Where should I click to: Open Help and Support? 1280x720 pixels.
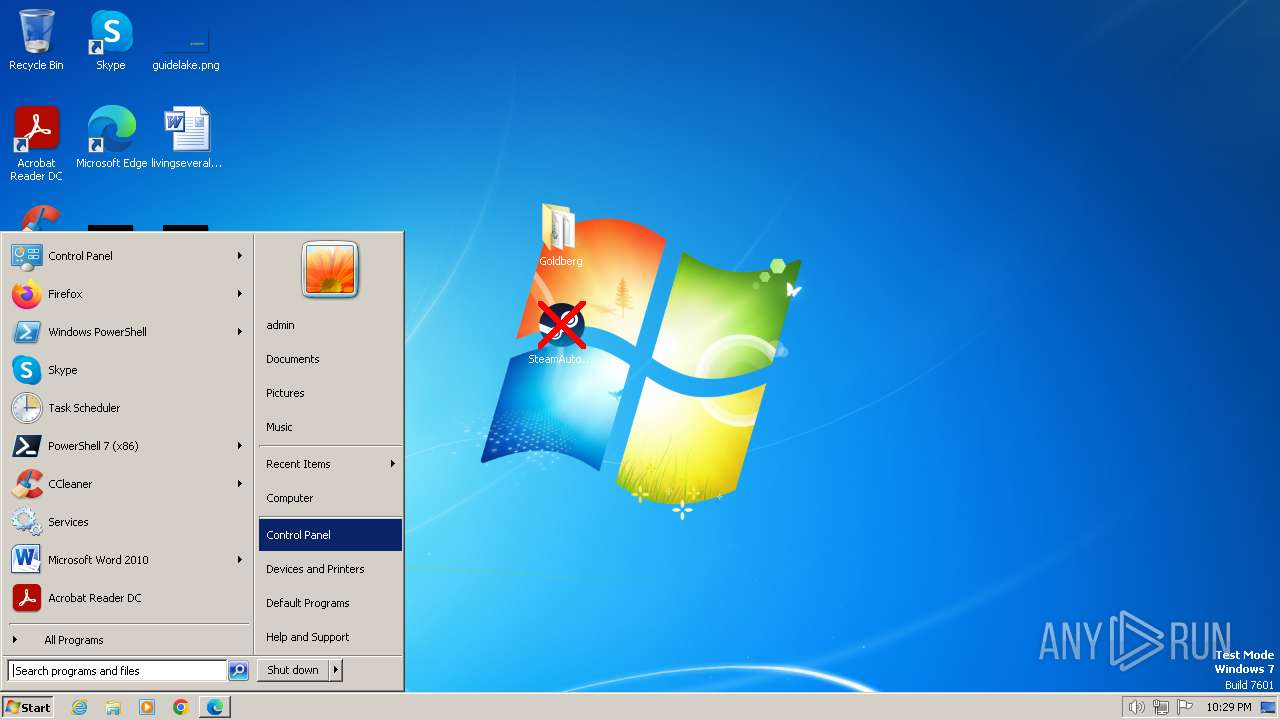[x=330, y=637]
